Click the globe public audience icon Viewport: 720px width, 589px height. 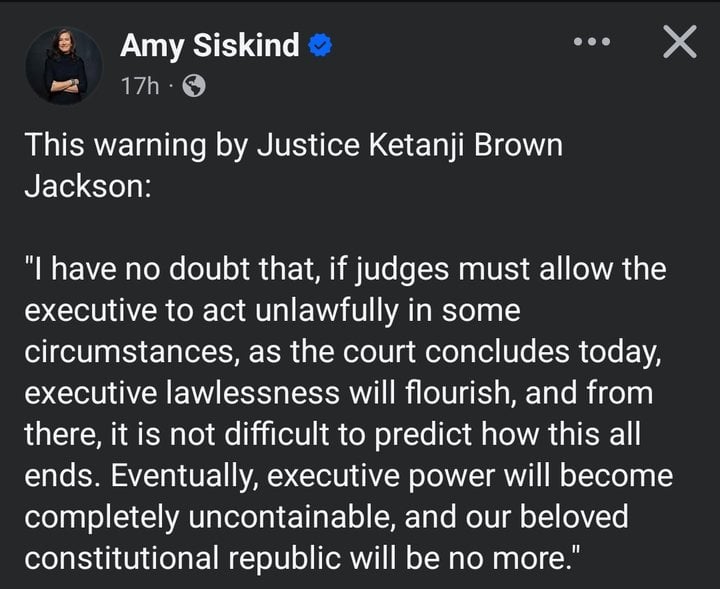(194, 86)
